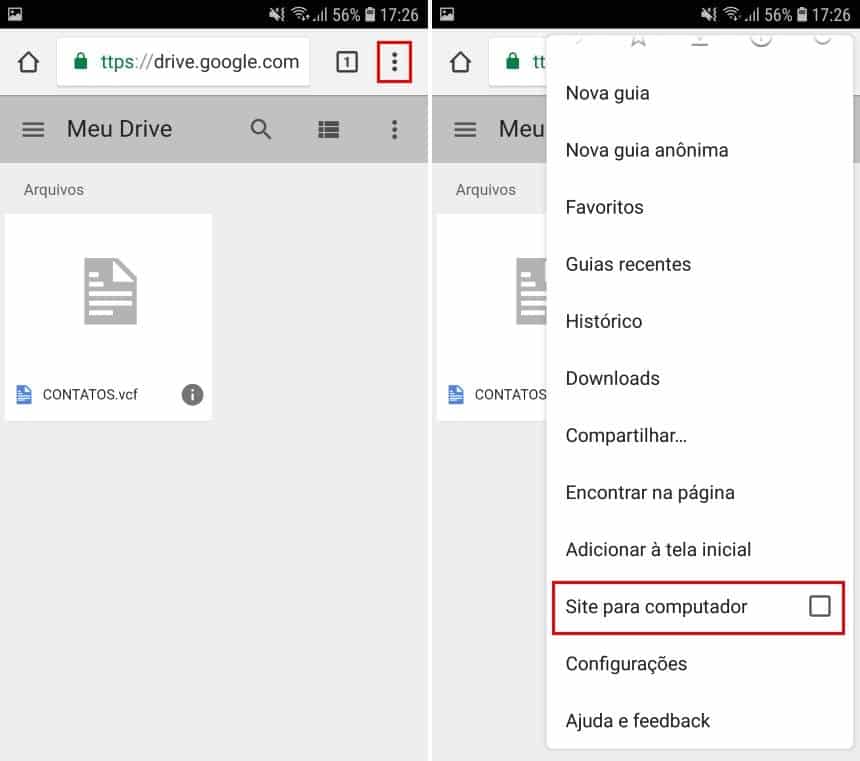
Task: Enable the 'Site para computador' checkbox
Action: tap(819, 606)
